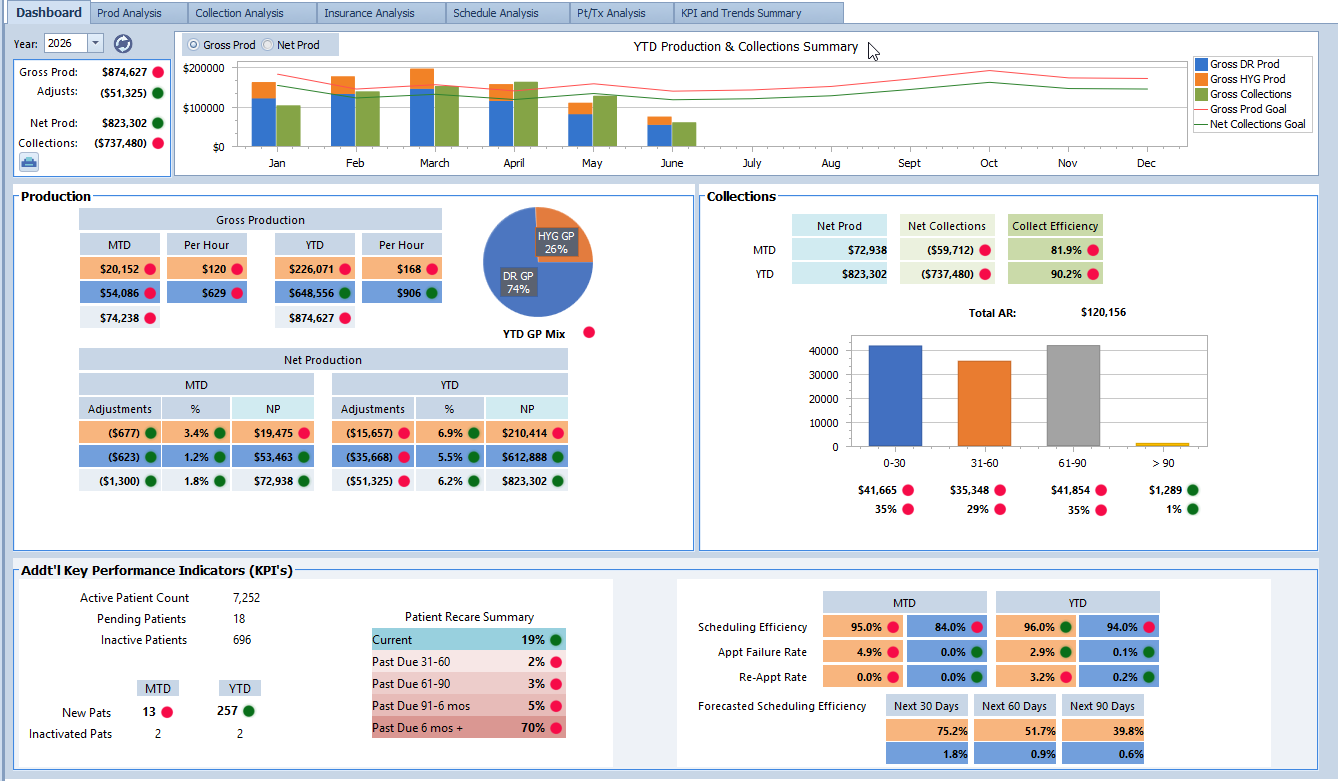Click the red dot next to New Pats MTD 13
This screenshot has width=1338, height=781.
[x=167, y=713]
